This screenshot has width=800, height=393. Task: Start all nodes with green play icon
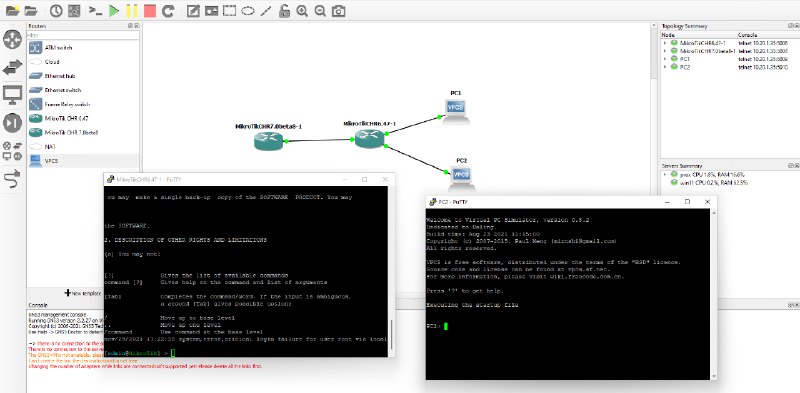[114, 10]
